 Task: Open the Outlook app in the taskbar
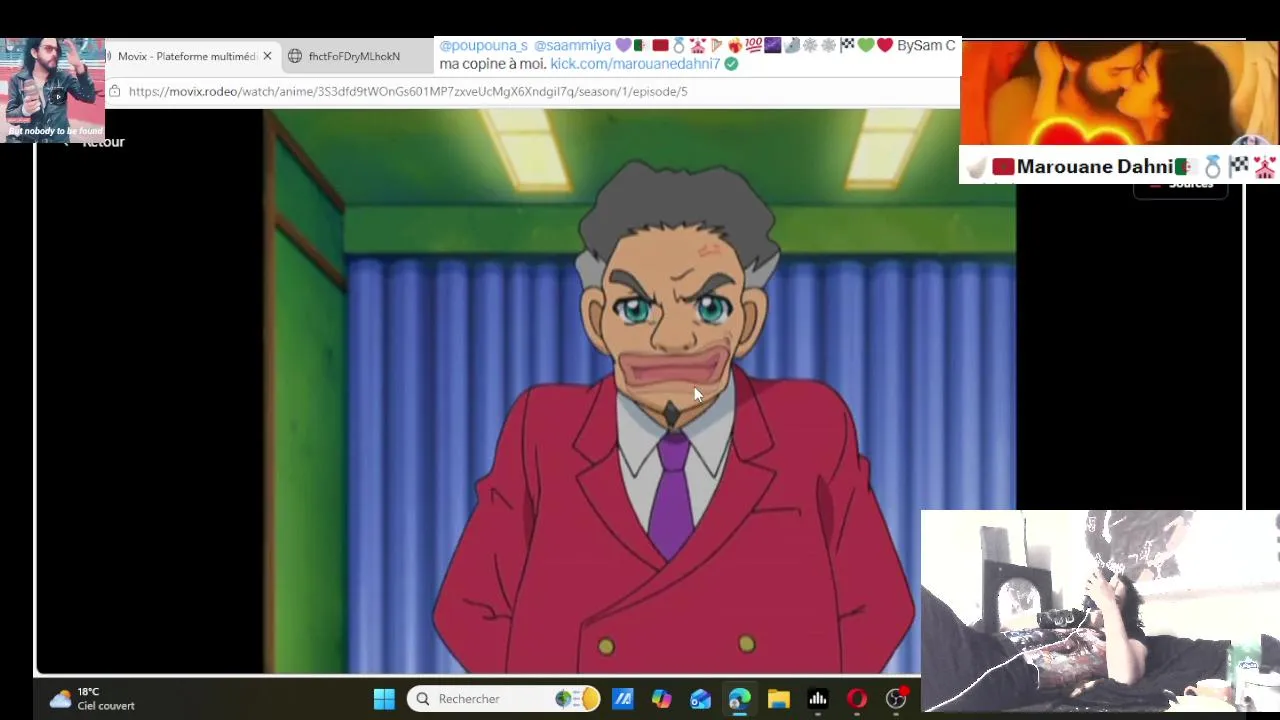tap(700, 699)
